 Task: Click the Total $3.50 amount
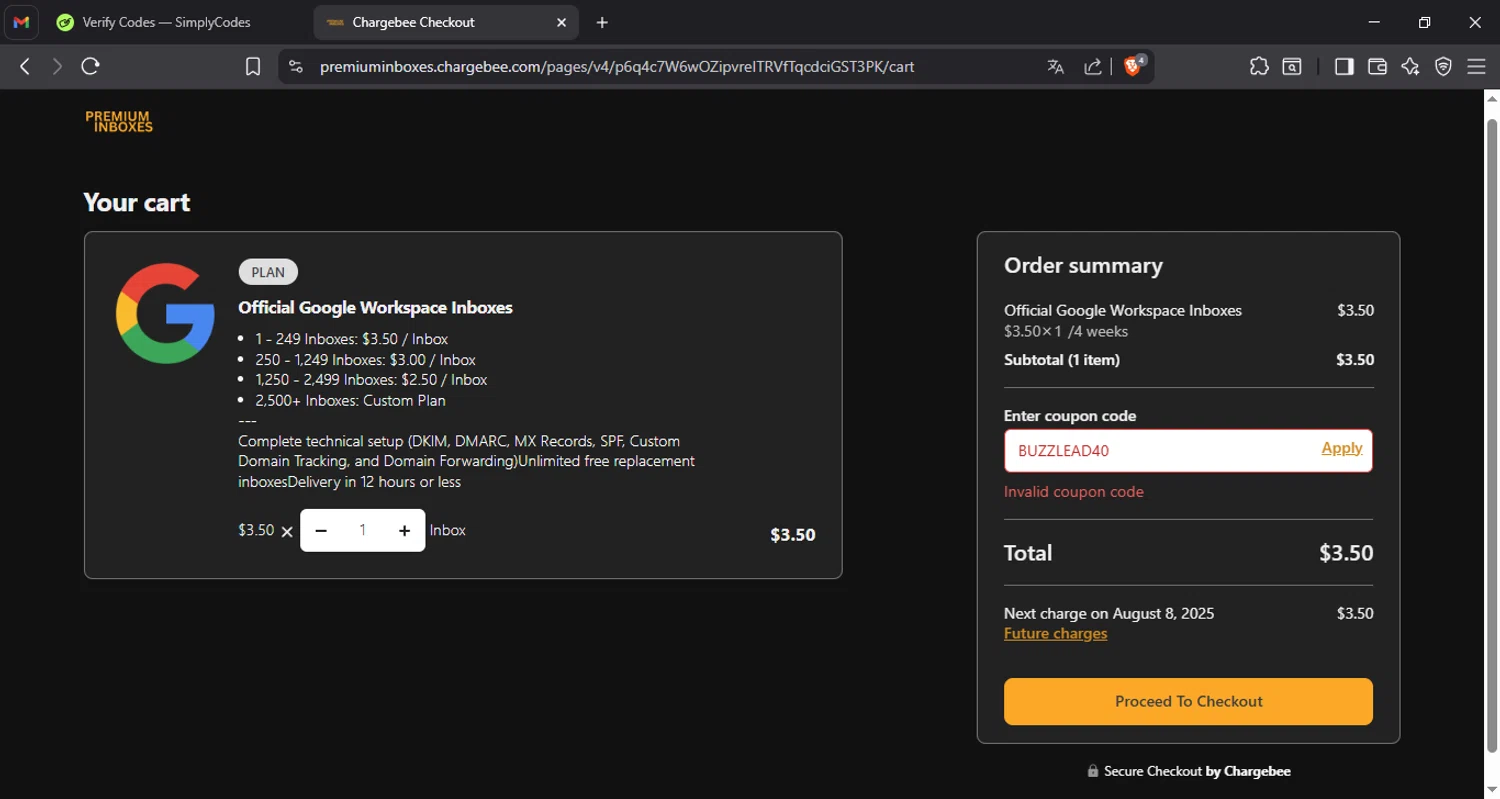[x=1346, y=553]
